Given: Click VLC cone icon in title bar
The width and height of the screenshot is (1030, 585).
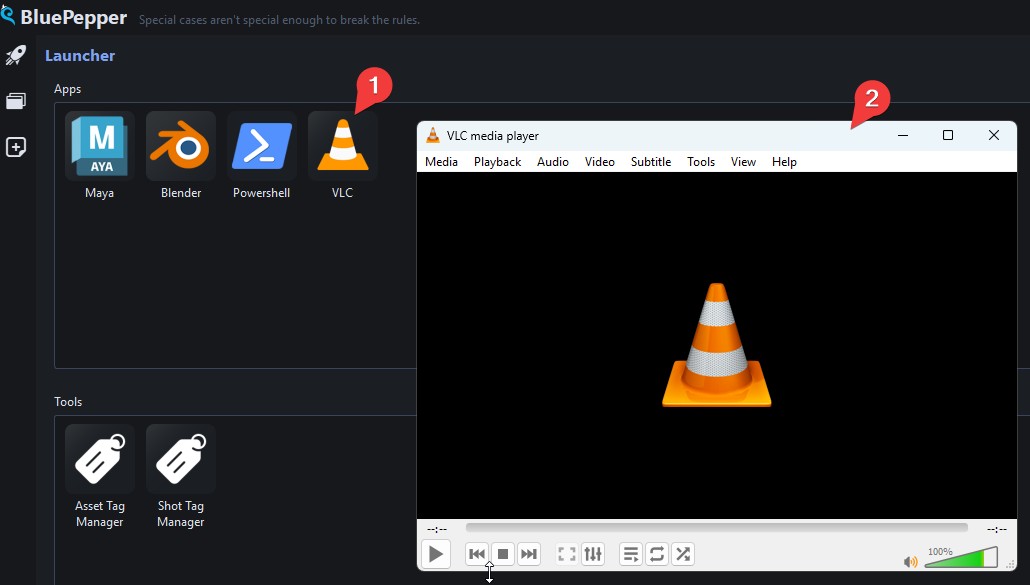Looking at the screenshot, I should tap(433, 135).
